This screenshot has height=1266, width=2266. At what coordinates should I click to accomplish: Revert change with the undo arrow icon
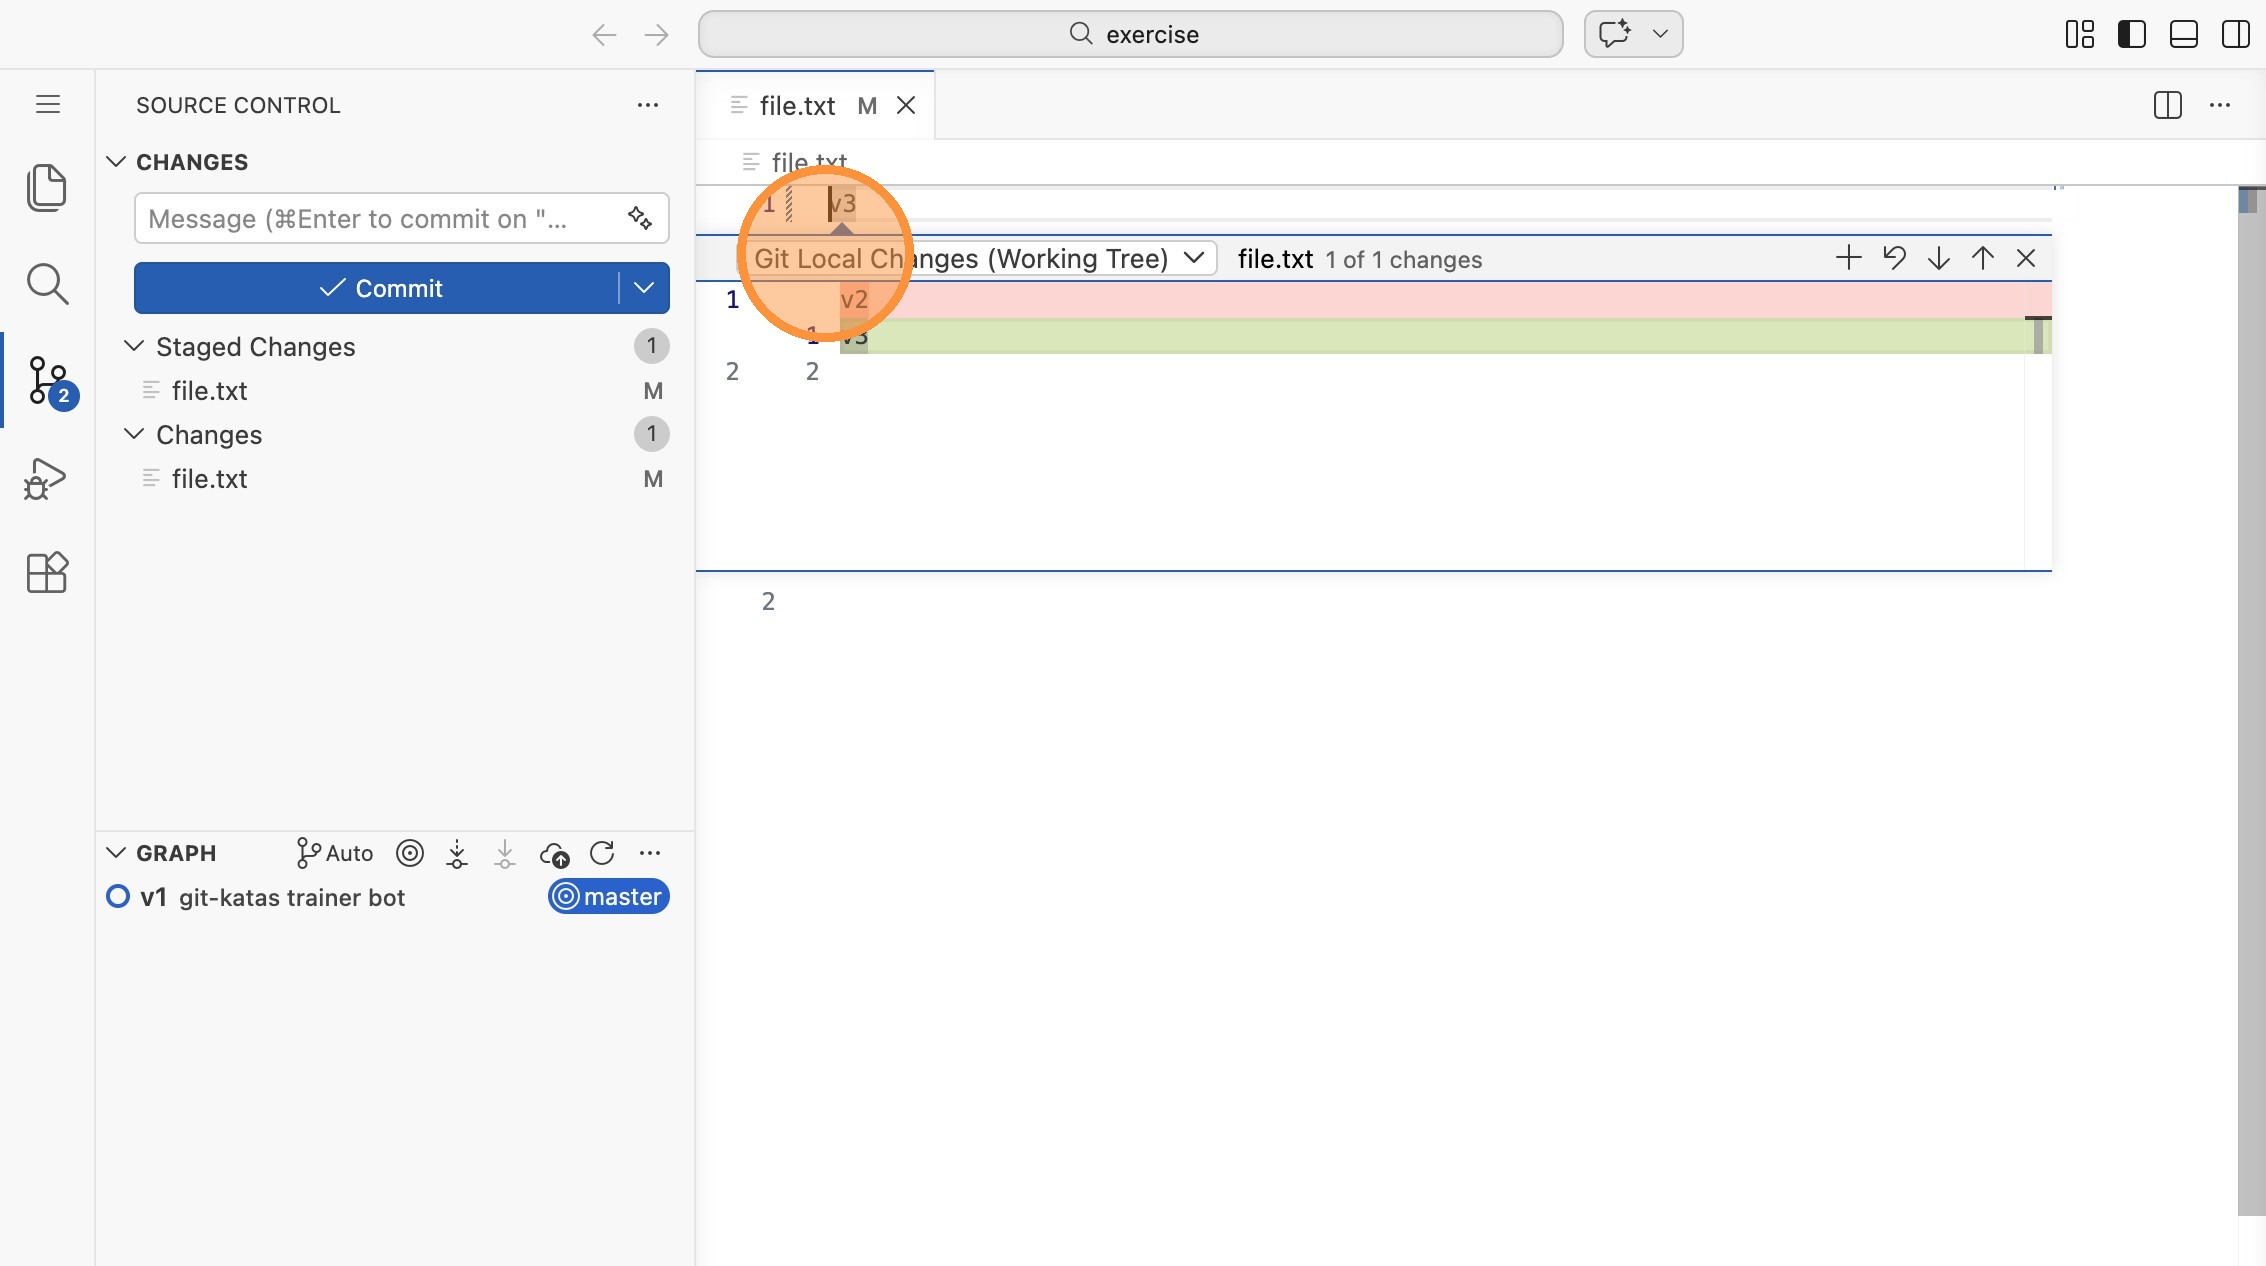point(1894,258)
